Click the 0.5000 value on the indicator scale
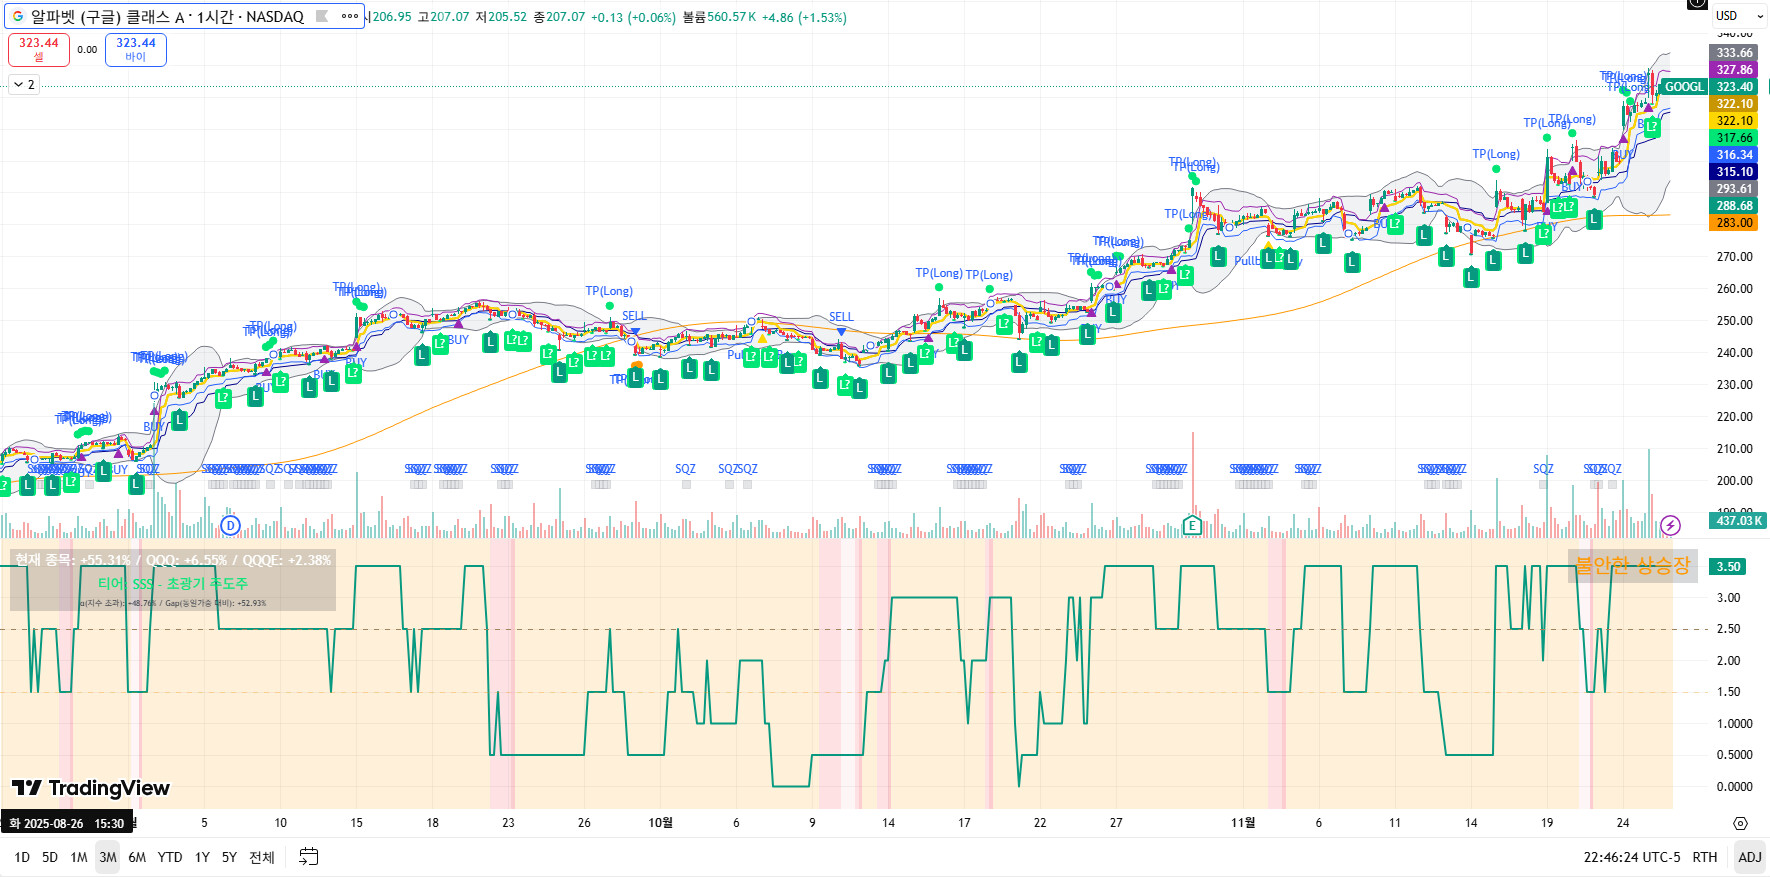This screenshot has width=1770, height=877. [1734, 755]
